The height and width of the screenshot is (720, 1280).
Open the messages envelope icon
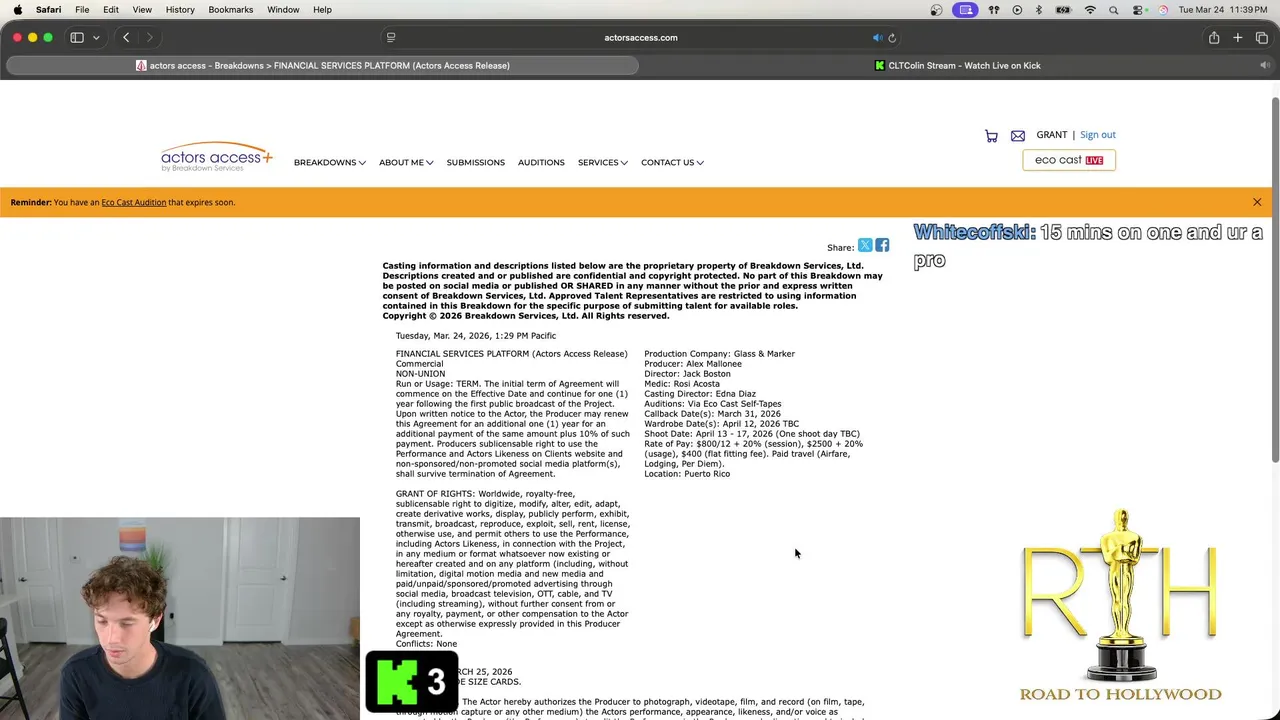click(1018, 136)
